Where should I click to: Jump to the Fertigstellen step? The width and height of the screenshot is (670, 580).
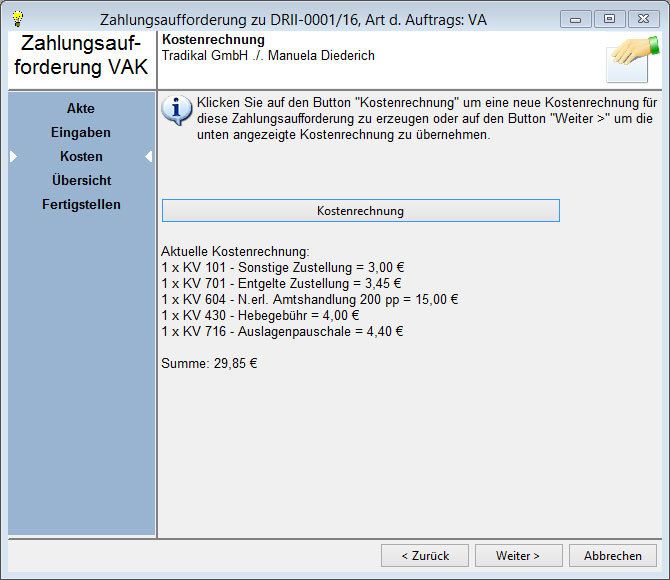tap(81, 204)
